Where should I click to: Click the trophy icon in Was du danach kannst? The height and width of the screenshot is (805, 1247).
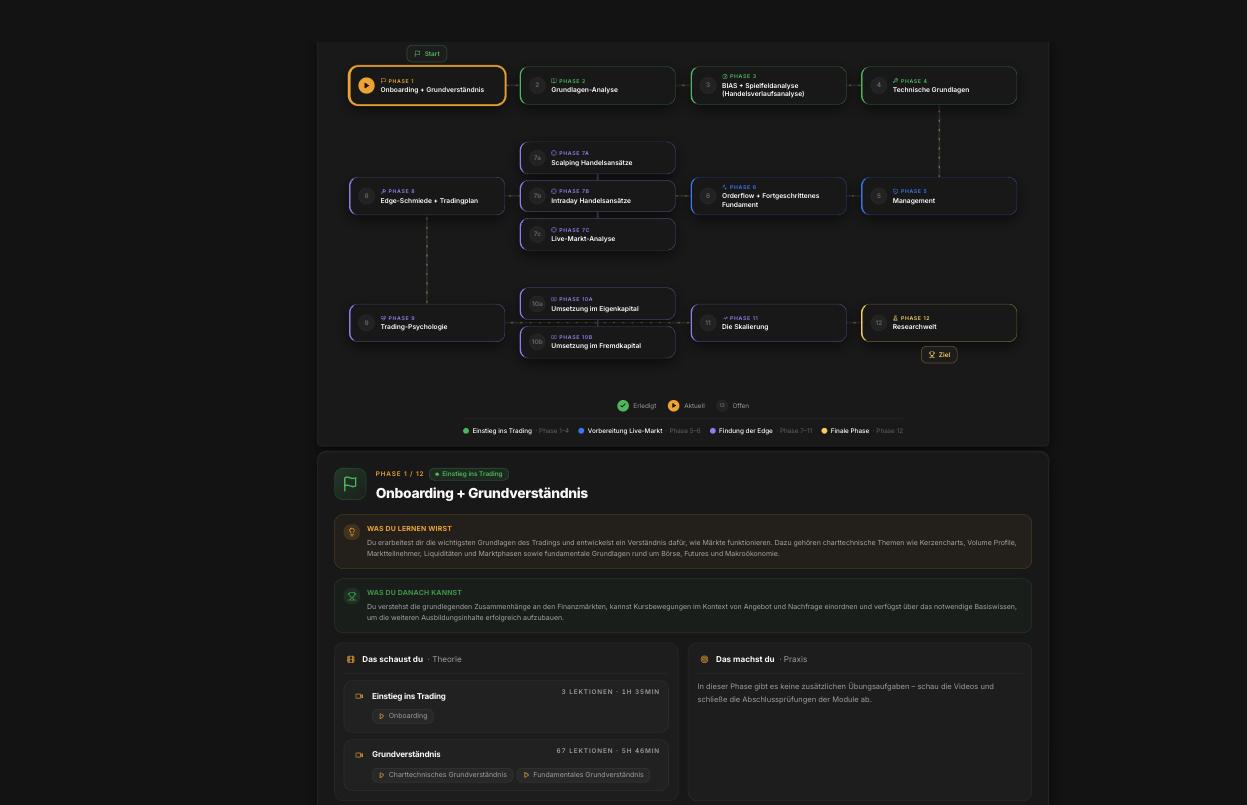click(351, 596)
